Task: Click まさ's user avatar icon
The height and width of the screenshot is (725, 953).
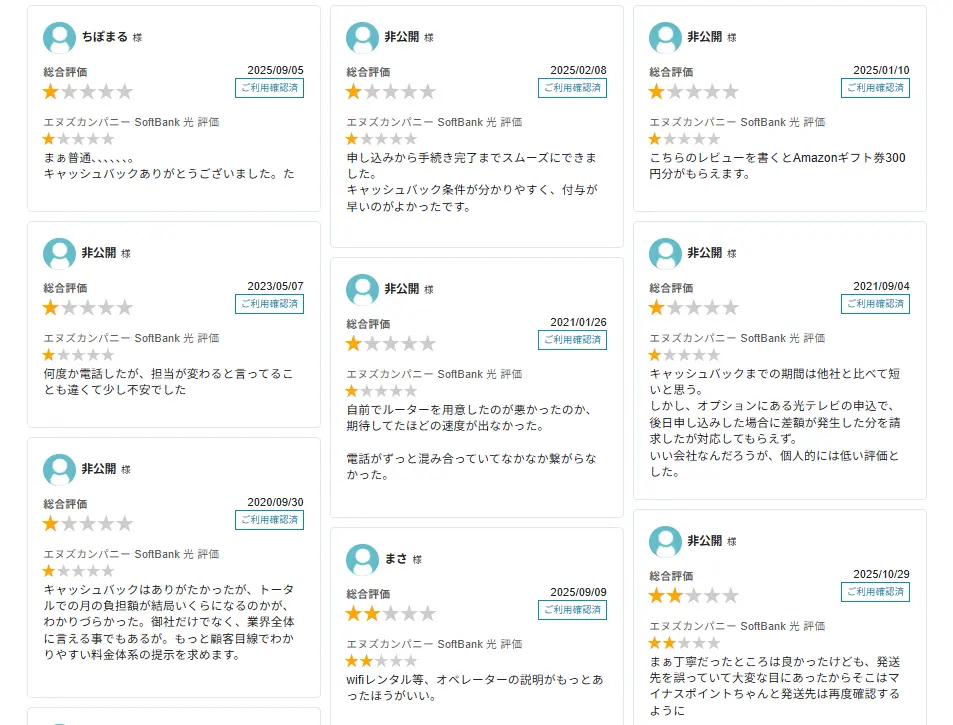Action: point(362,560)
